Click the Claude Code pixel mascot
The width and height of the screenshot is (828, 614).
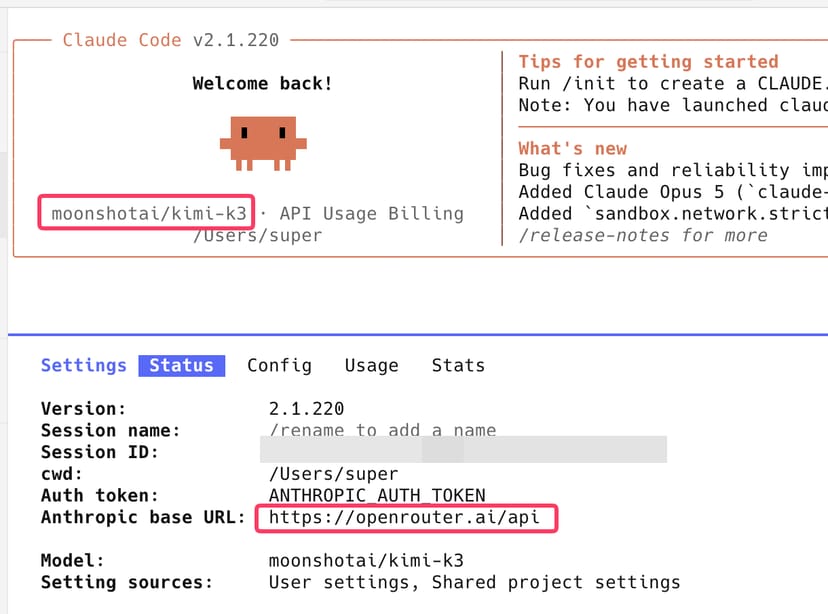(x=263, y=144)
